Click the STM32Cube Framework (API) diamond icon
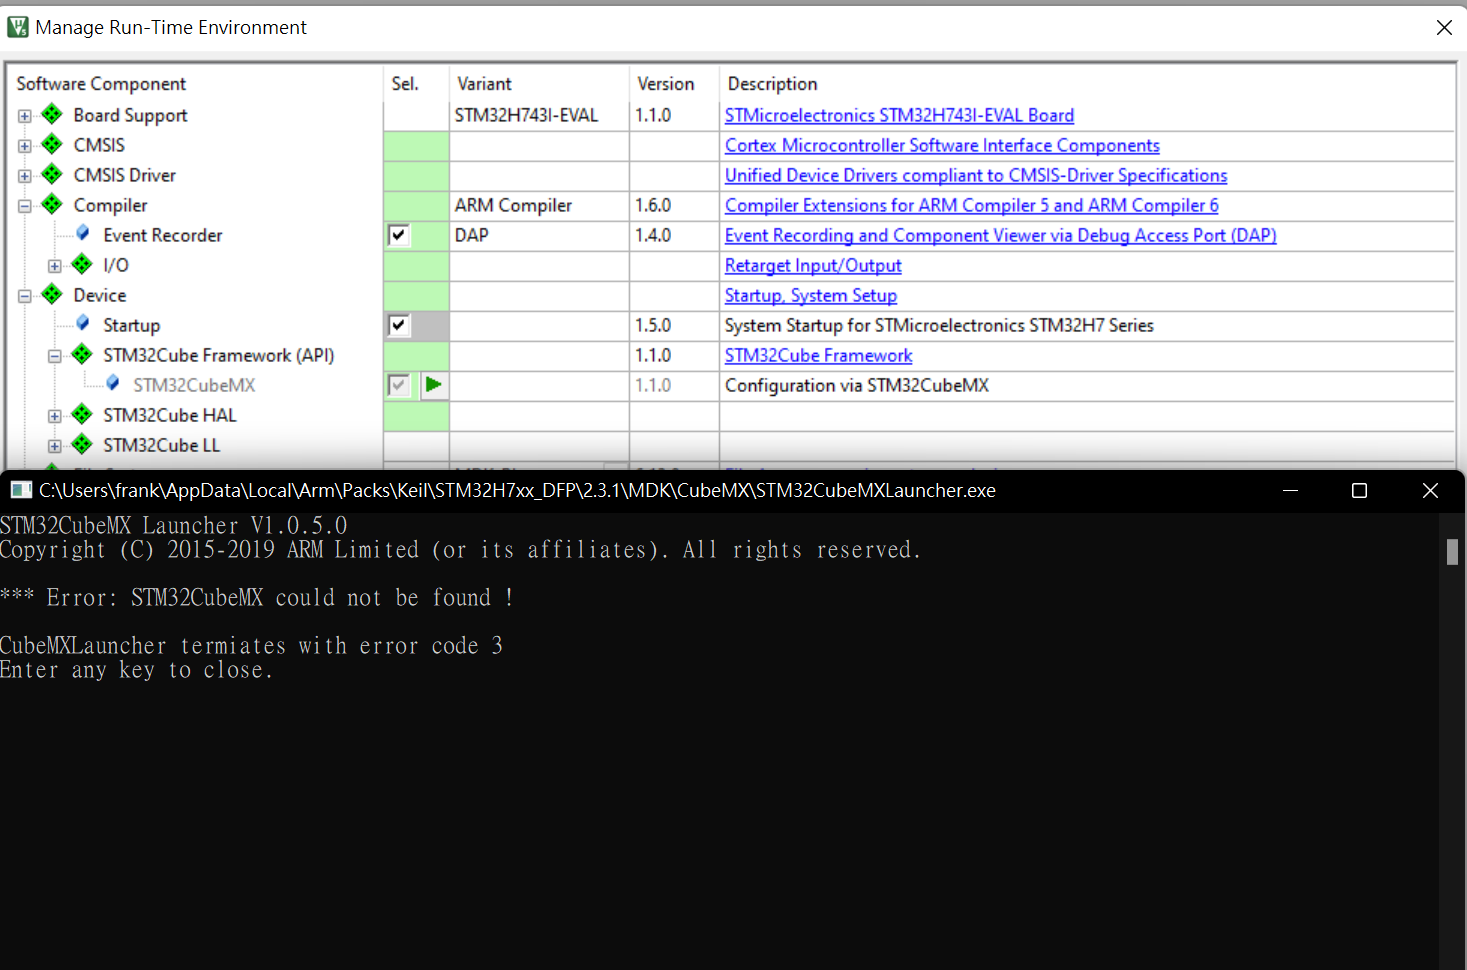1467x970 pixels. (82, 355)
